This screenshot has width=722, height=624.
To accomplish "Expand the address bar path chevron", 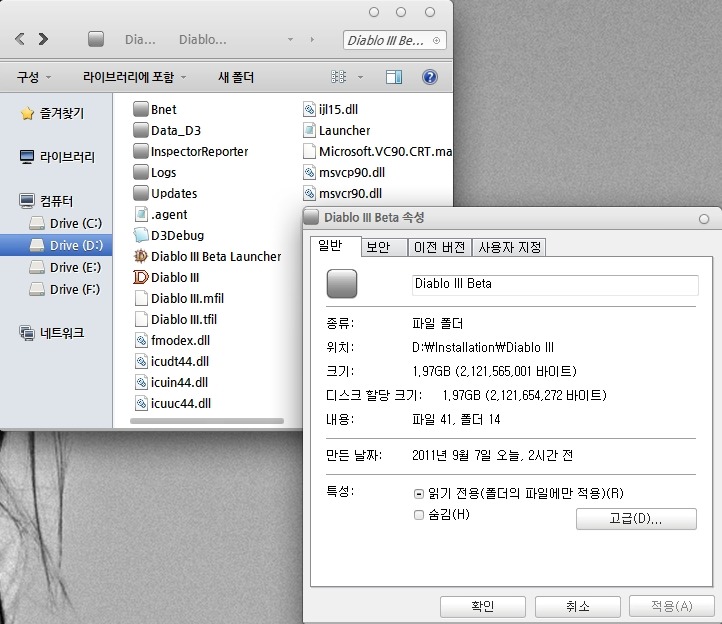I will coord(312,40).
